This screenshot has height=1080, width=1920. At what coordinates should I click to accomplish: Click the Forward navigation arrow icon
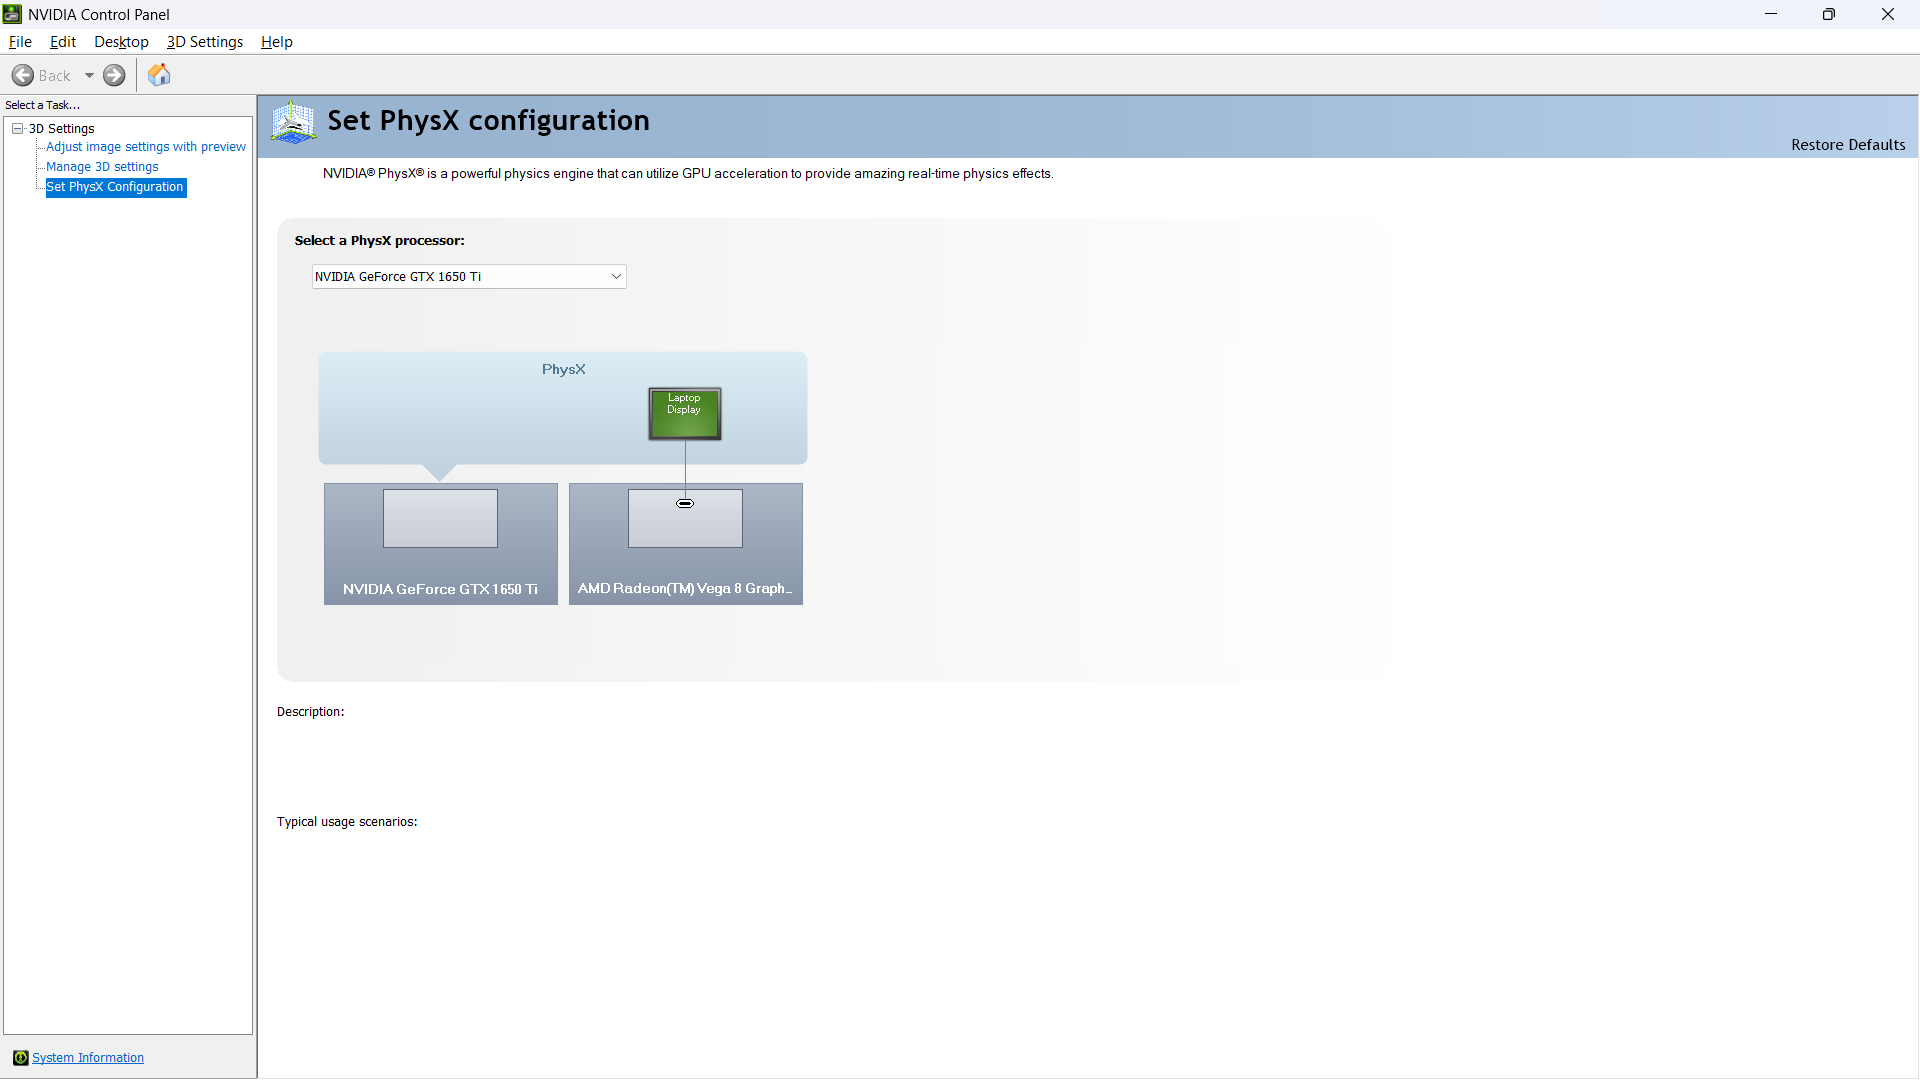click(115, 76)
